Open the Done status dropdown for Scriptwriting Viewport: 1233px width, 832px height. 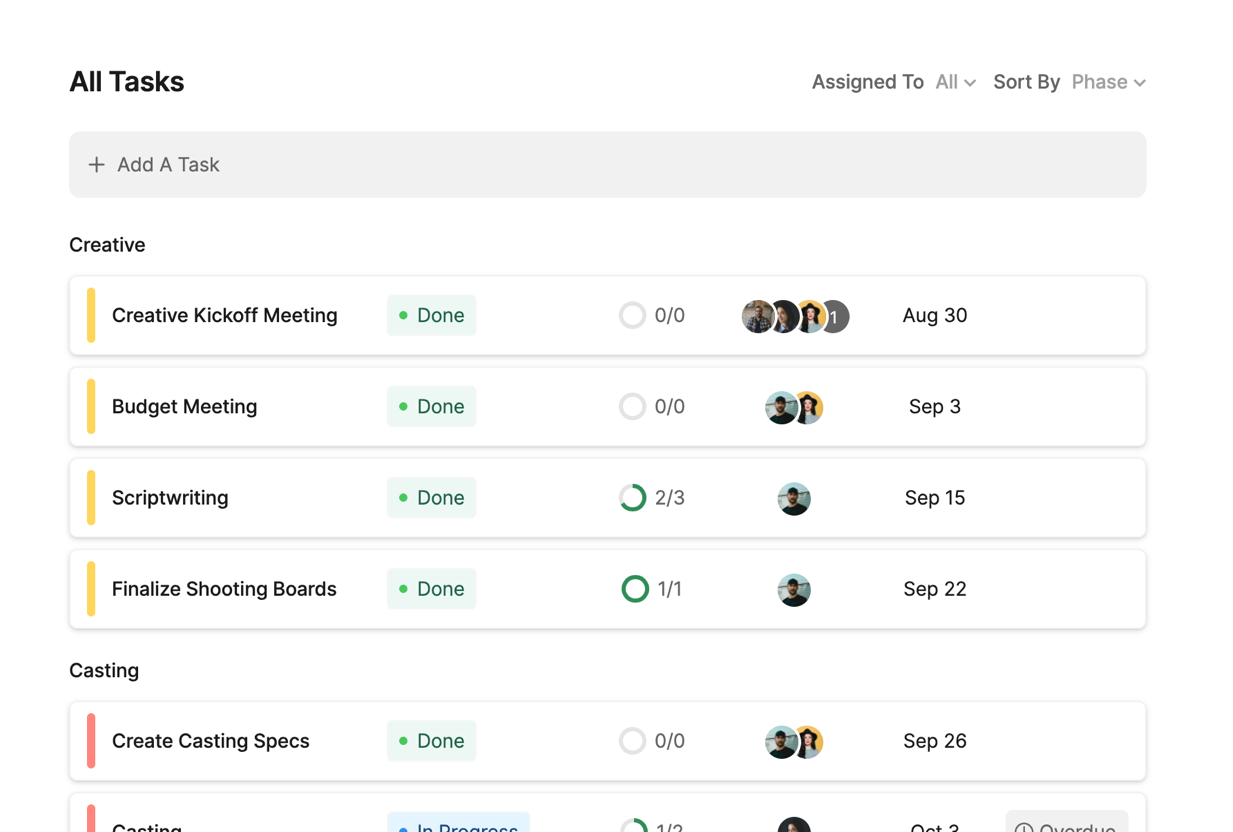coord(431,498)
